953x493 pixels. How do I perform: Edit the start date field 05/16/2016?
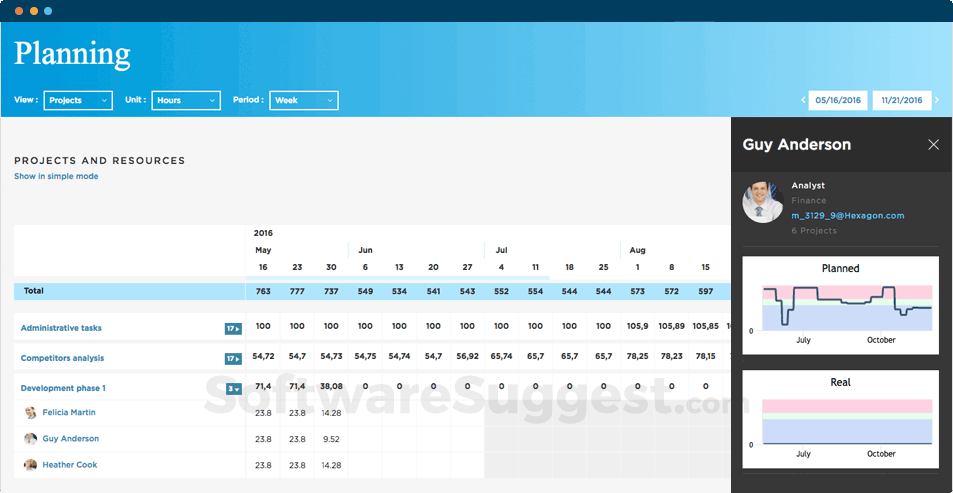[837, 100]
